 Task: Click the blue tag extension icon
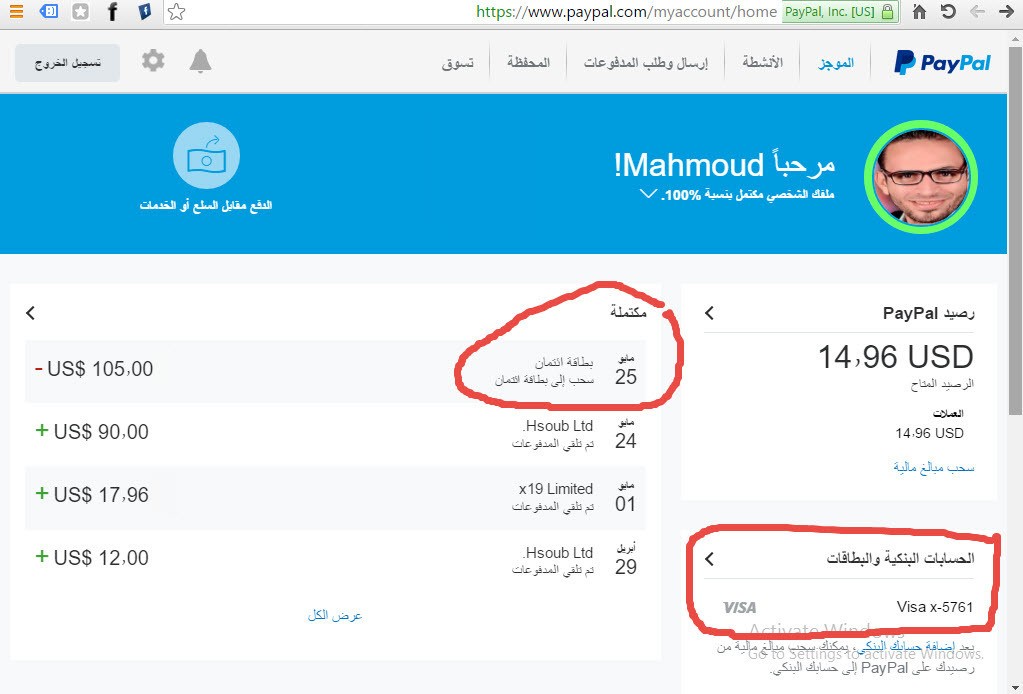pyautogui.click(x=48, y=11)
